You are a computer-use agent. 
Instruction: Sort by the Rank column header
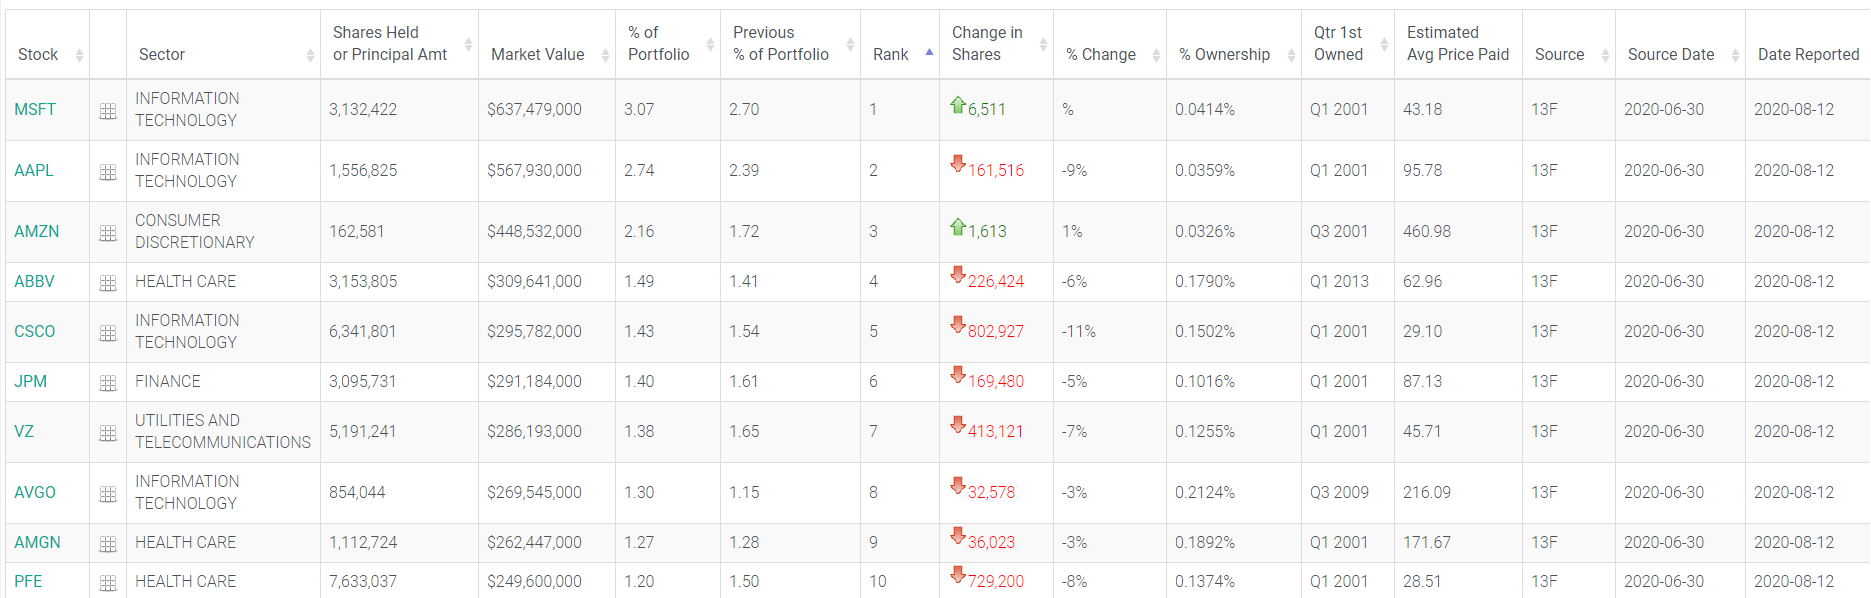(x=900, y=45)
